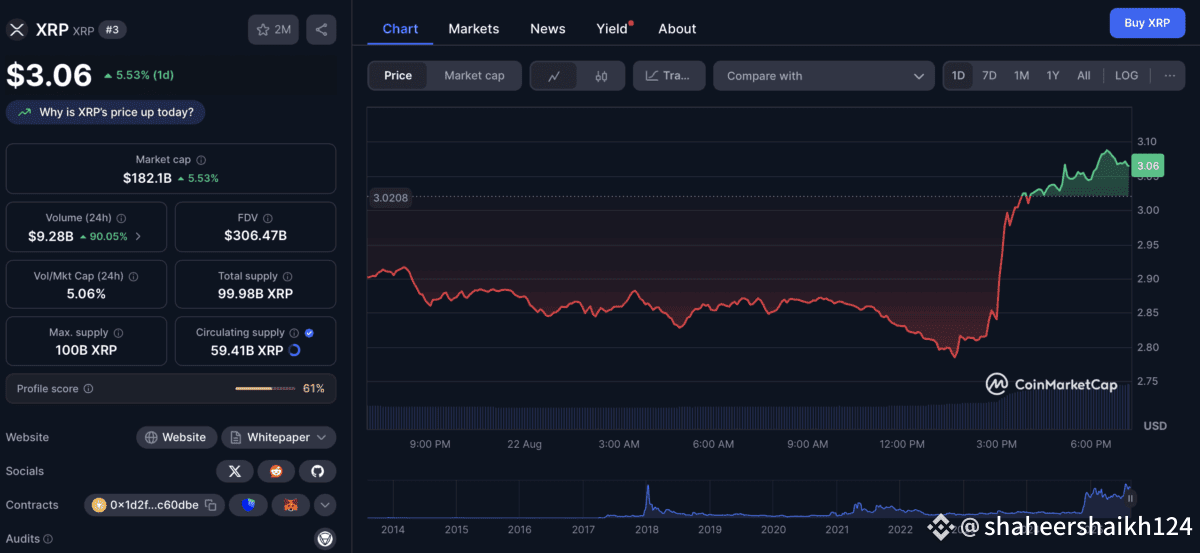Click the verified badge by Circulating supply

tap(309, 333)
